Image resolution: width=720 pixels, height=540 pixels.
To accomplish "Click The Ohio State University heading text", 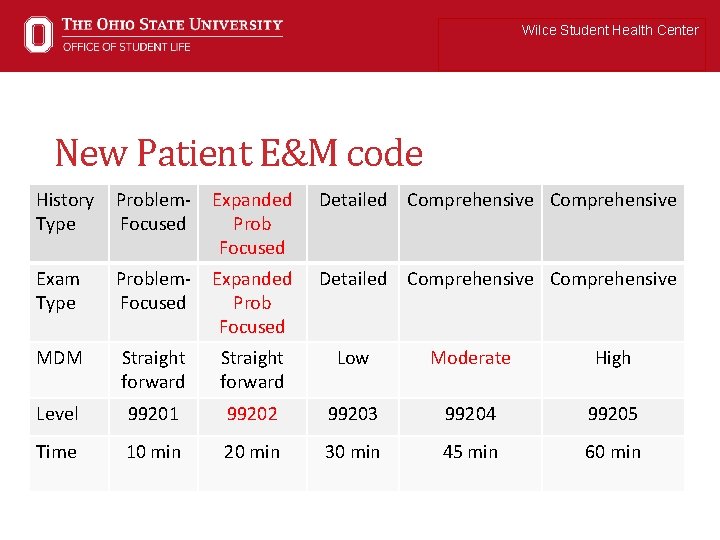I will 172,24.
